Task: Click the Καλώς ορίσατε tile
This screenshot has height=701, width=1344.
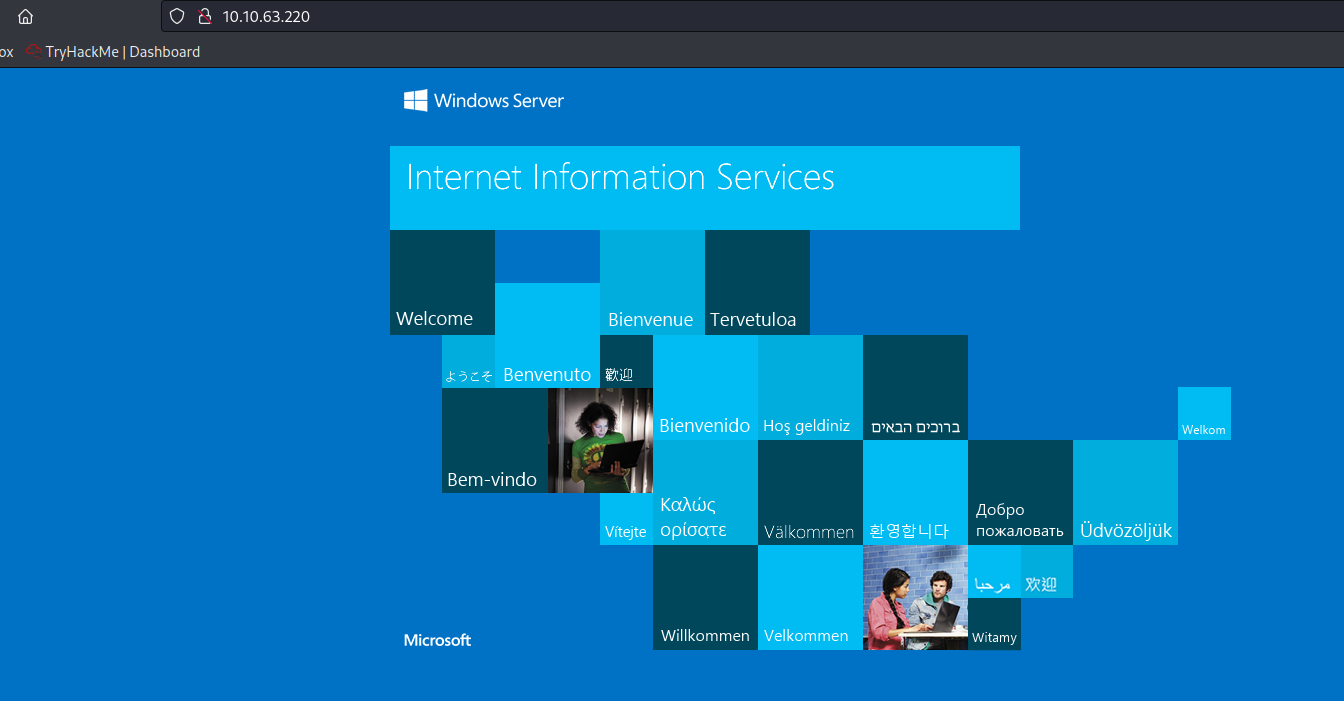Action: coord(705,492)
